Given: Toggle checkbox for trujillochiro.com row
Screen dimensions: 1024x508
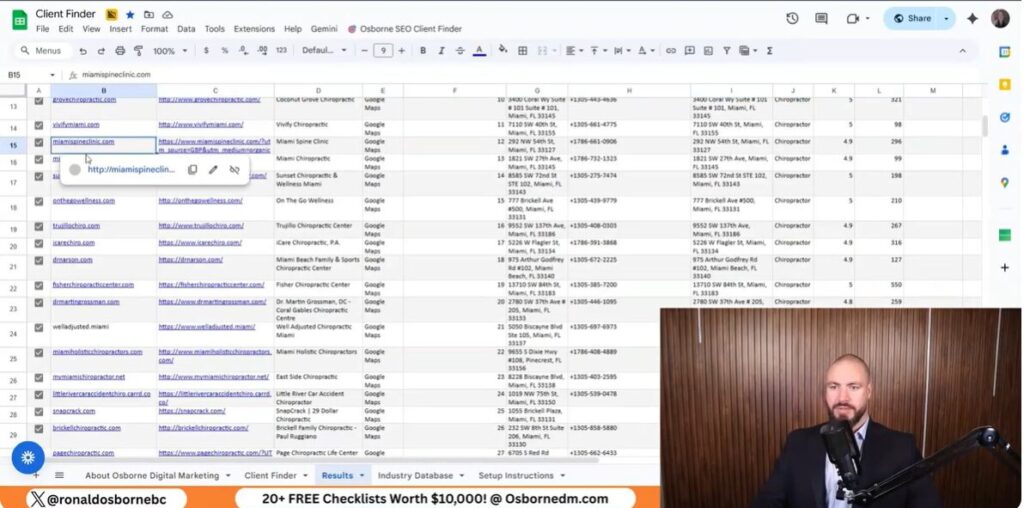Looking at the screenshot, I should (39, 226).
